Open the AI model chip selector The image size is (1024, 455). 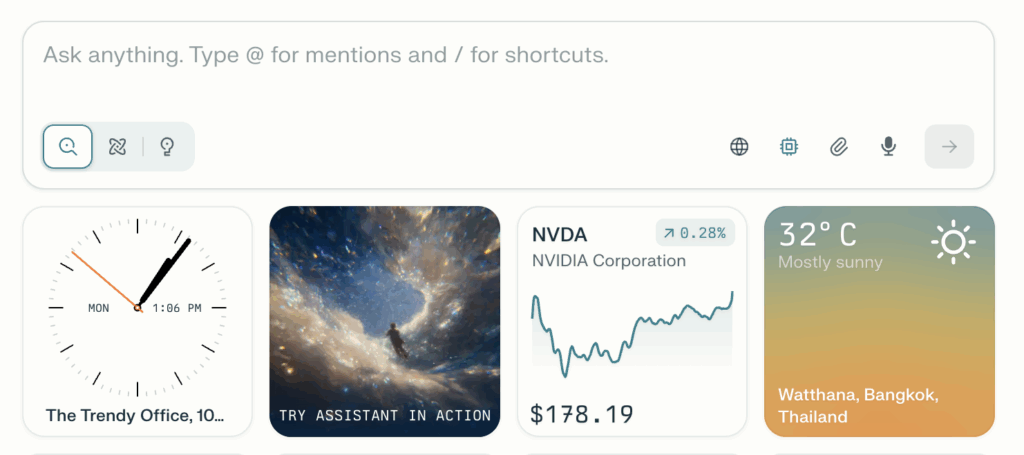tap(789, 147)
